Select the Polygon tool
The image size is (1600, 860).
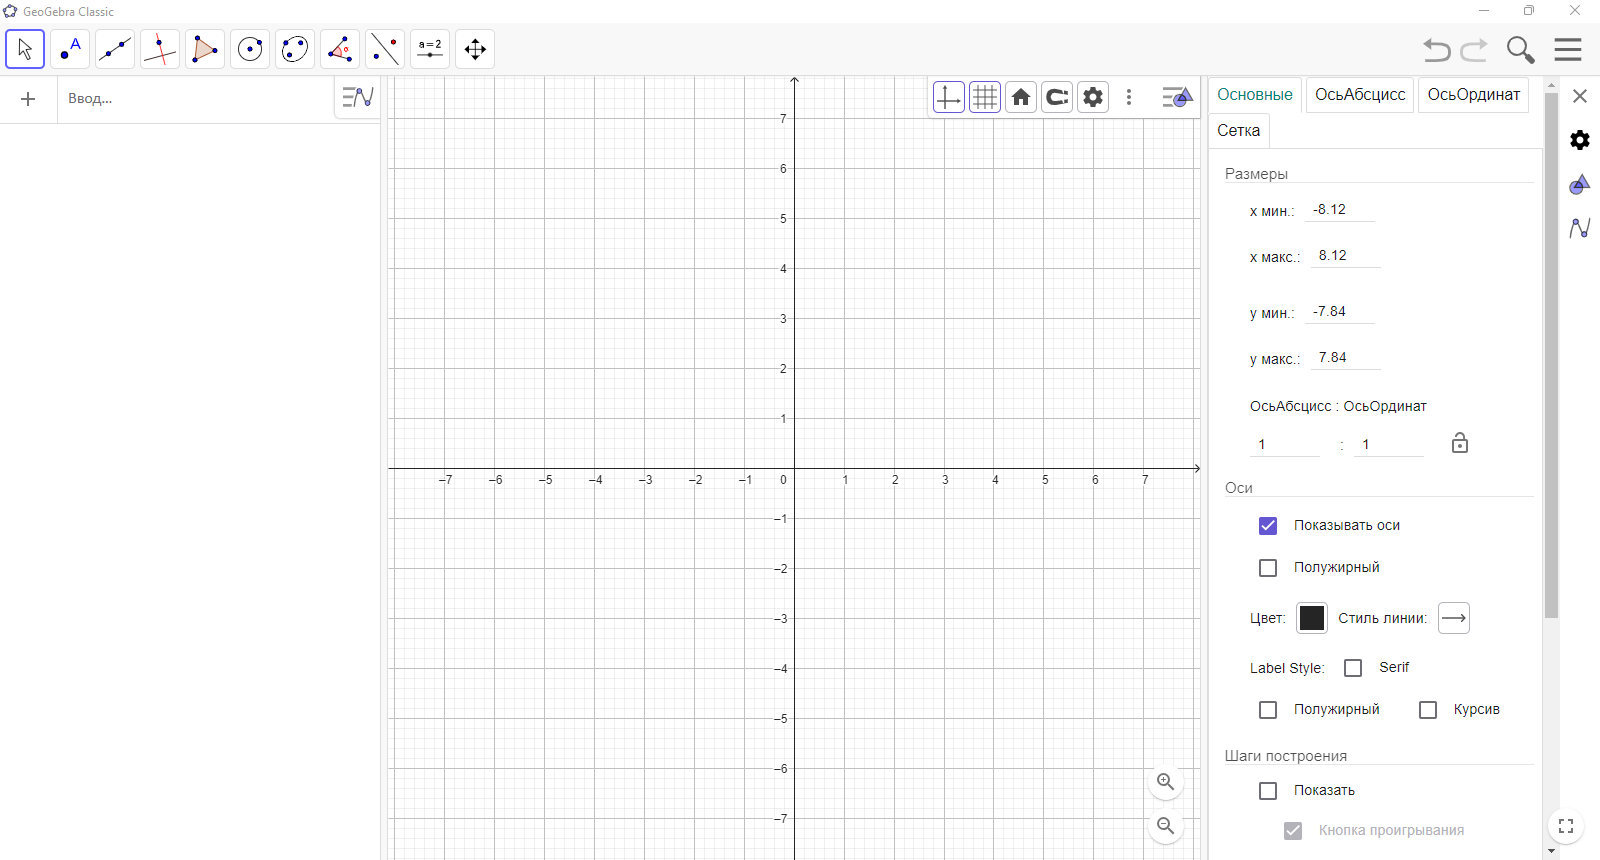205,49
